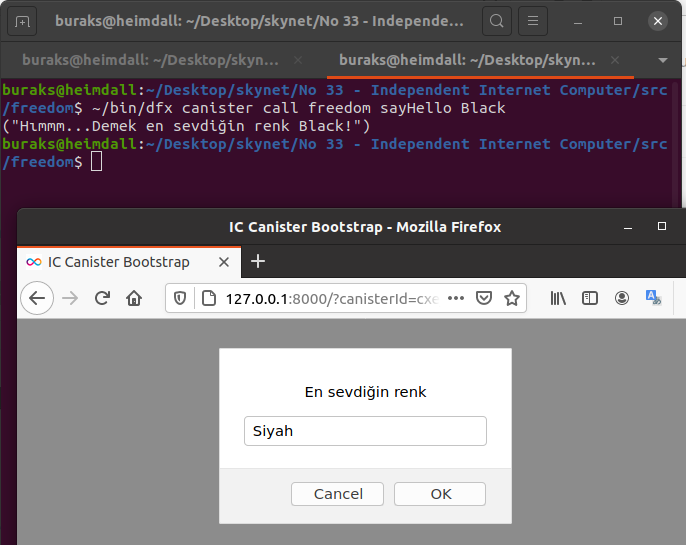Screen dimensions: 686x545
Task: Open a new terminal tab with the plus icon
Action: (22, 21)
